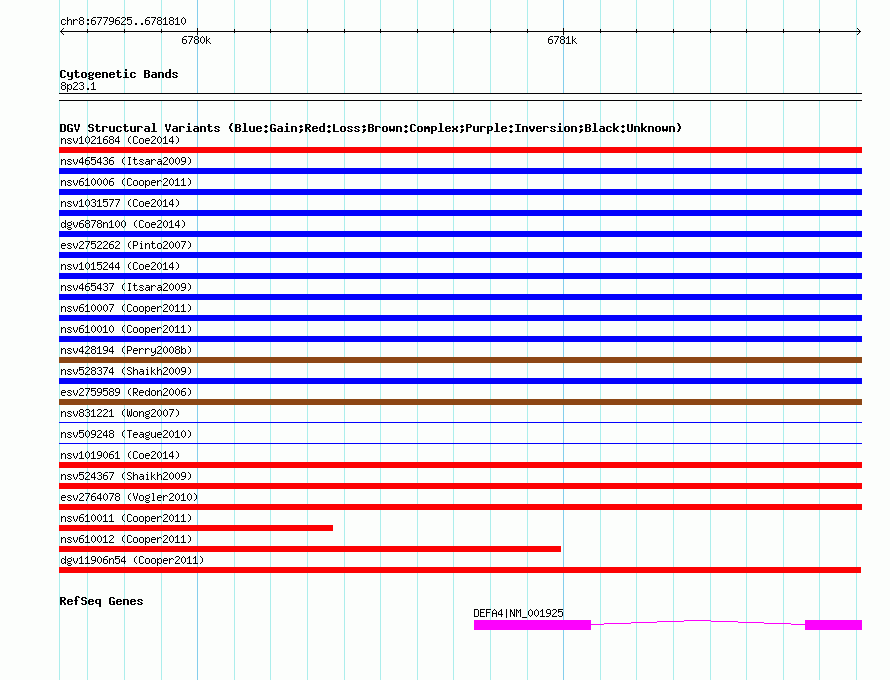Select the blue nsv465437 variant bar

click(460, 297)
